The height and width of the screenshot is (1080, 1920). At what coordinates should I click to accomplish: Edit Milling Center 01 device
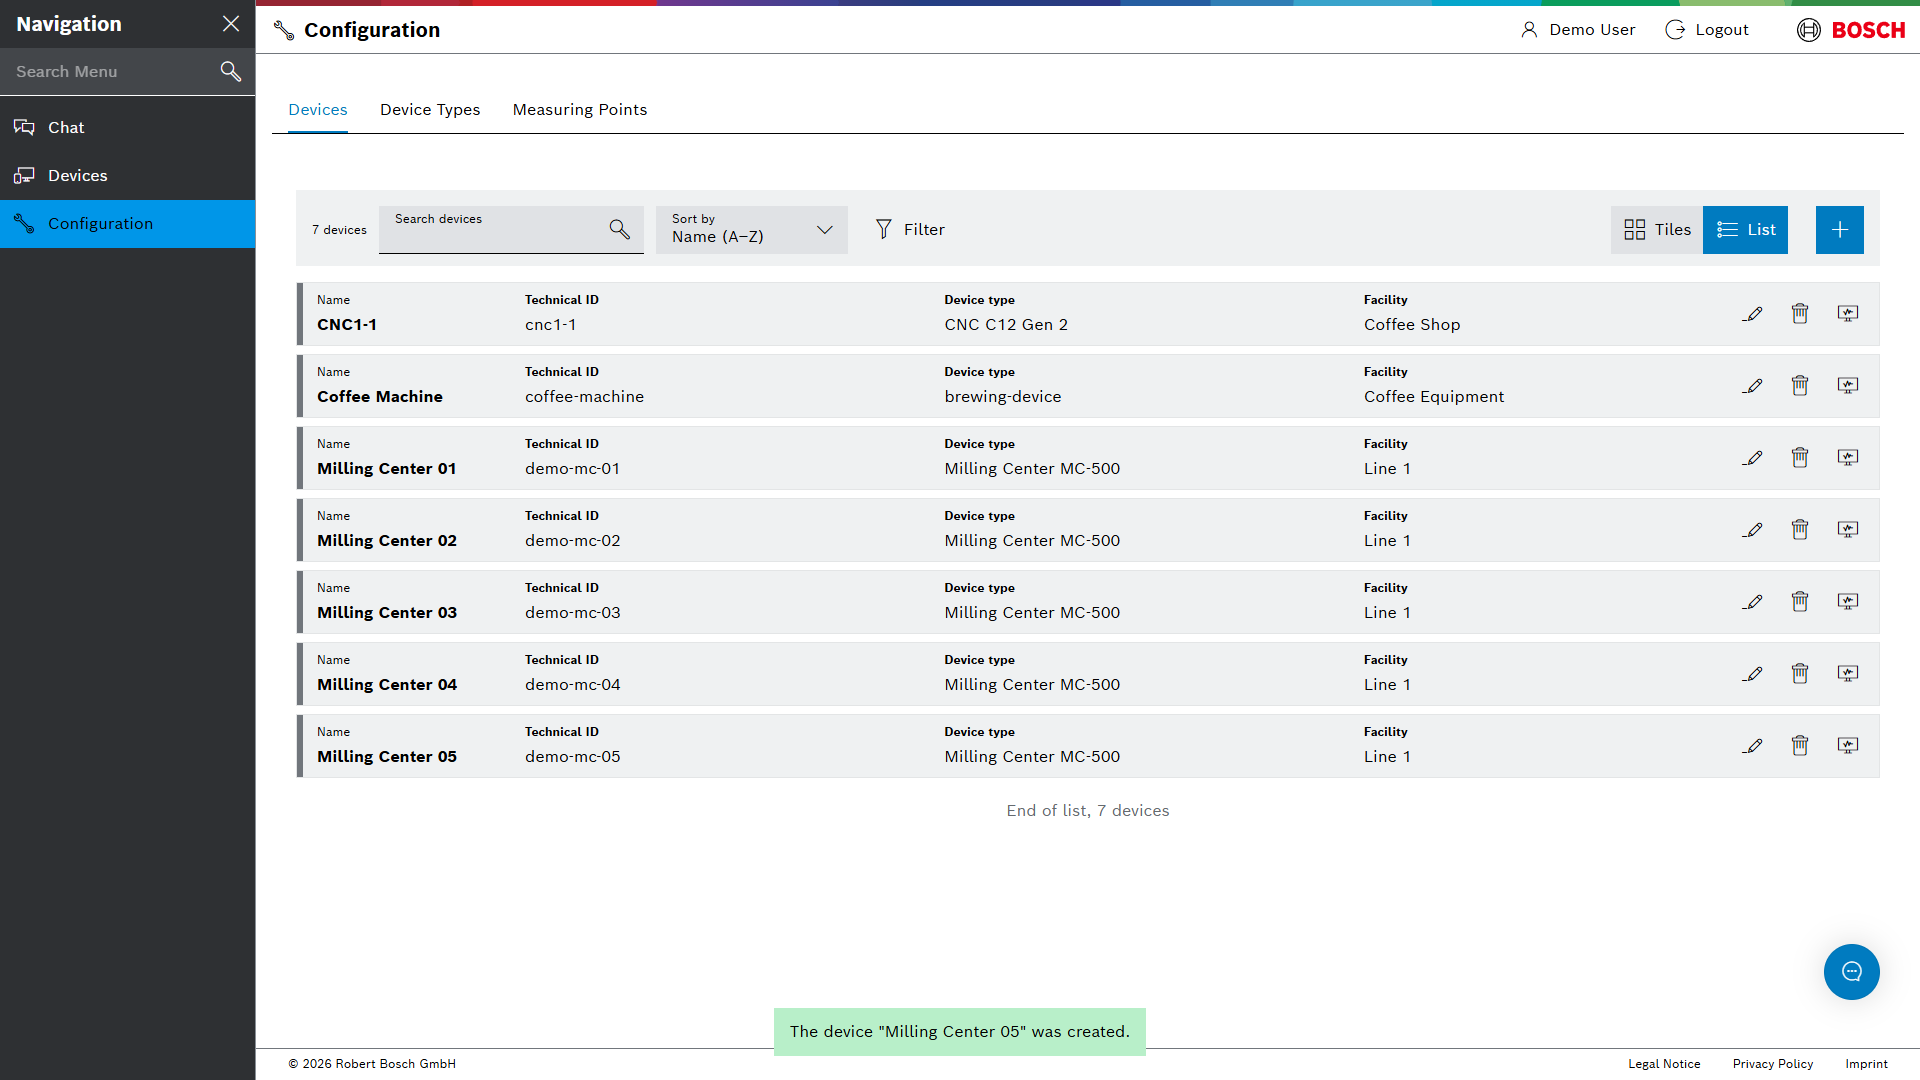1752,458
